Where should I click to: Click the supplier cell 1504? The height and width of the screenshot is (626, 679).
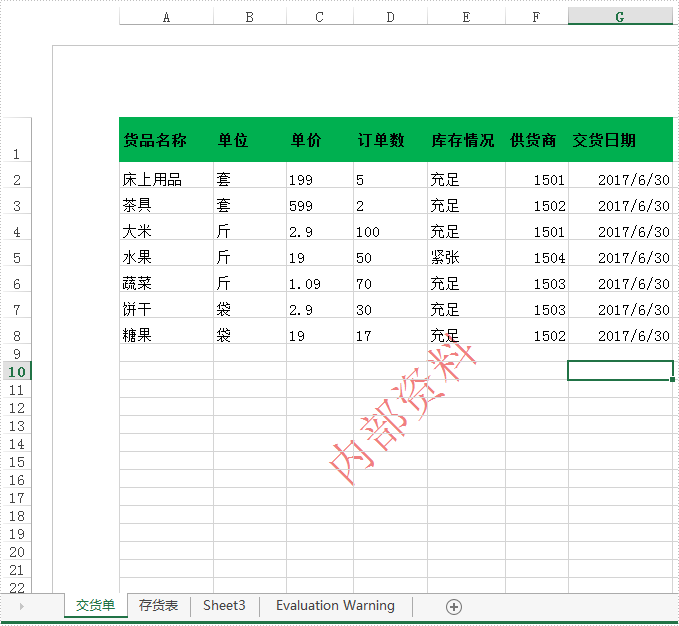coord(536,253)
